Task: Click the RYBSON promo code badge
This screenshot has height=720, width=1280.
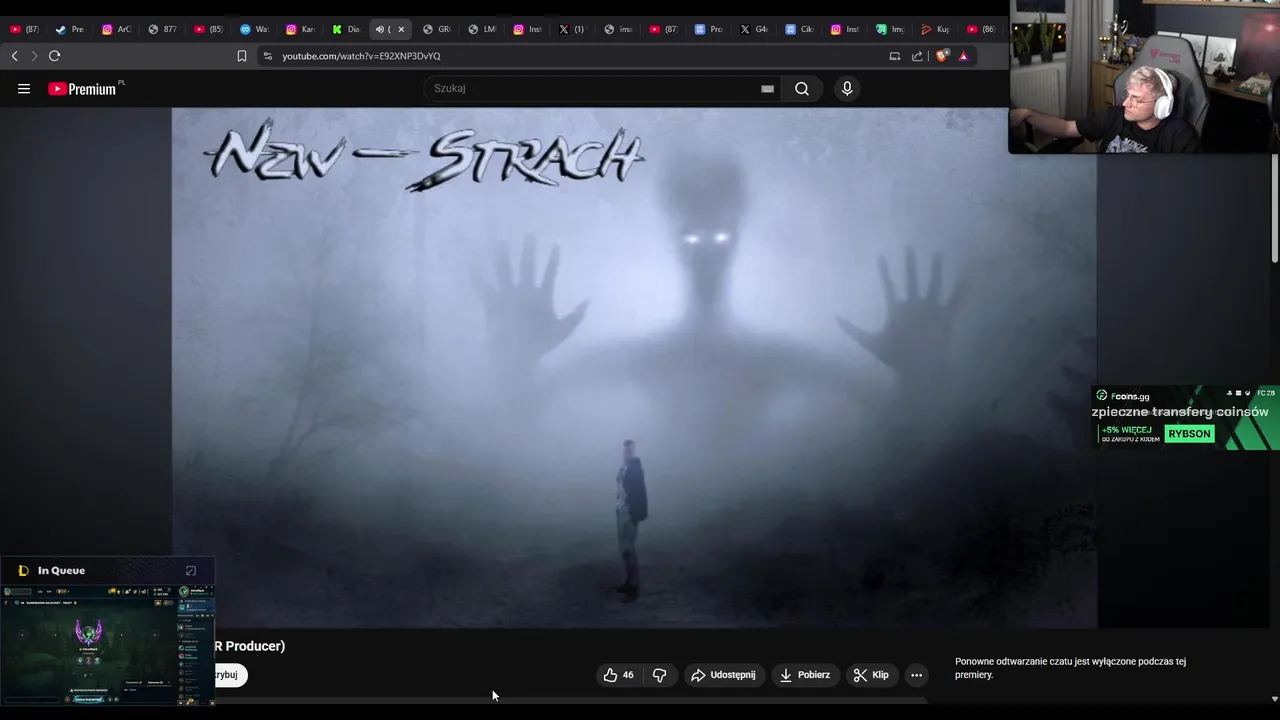Action: [1189, 434]
